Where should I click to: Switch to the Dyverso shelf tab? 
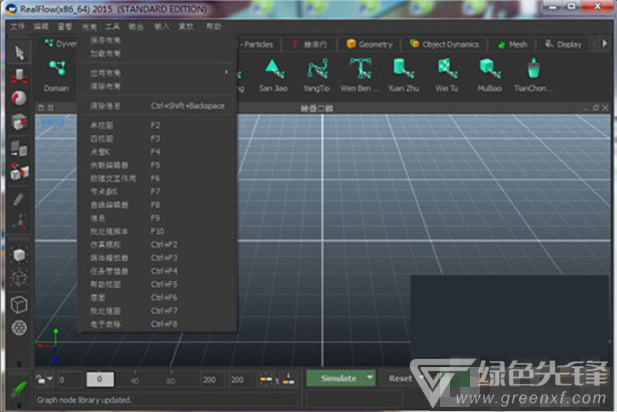[x=61, y=44]
